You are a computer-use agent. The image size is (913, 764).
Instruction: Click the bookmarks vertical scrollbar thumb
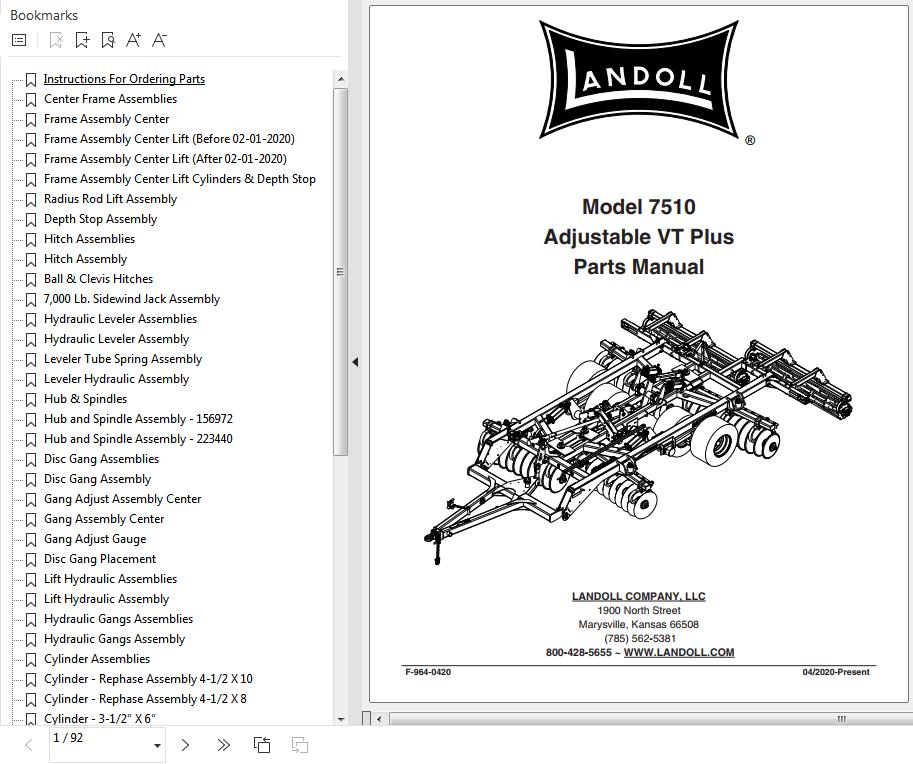[341, 272]
